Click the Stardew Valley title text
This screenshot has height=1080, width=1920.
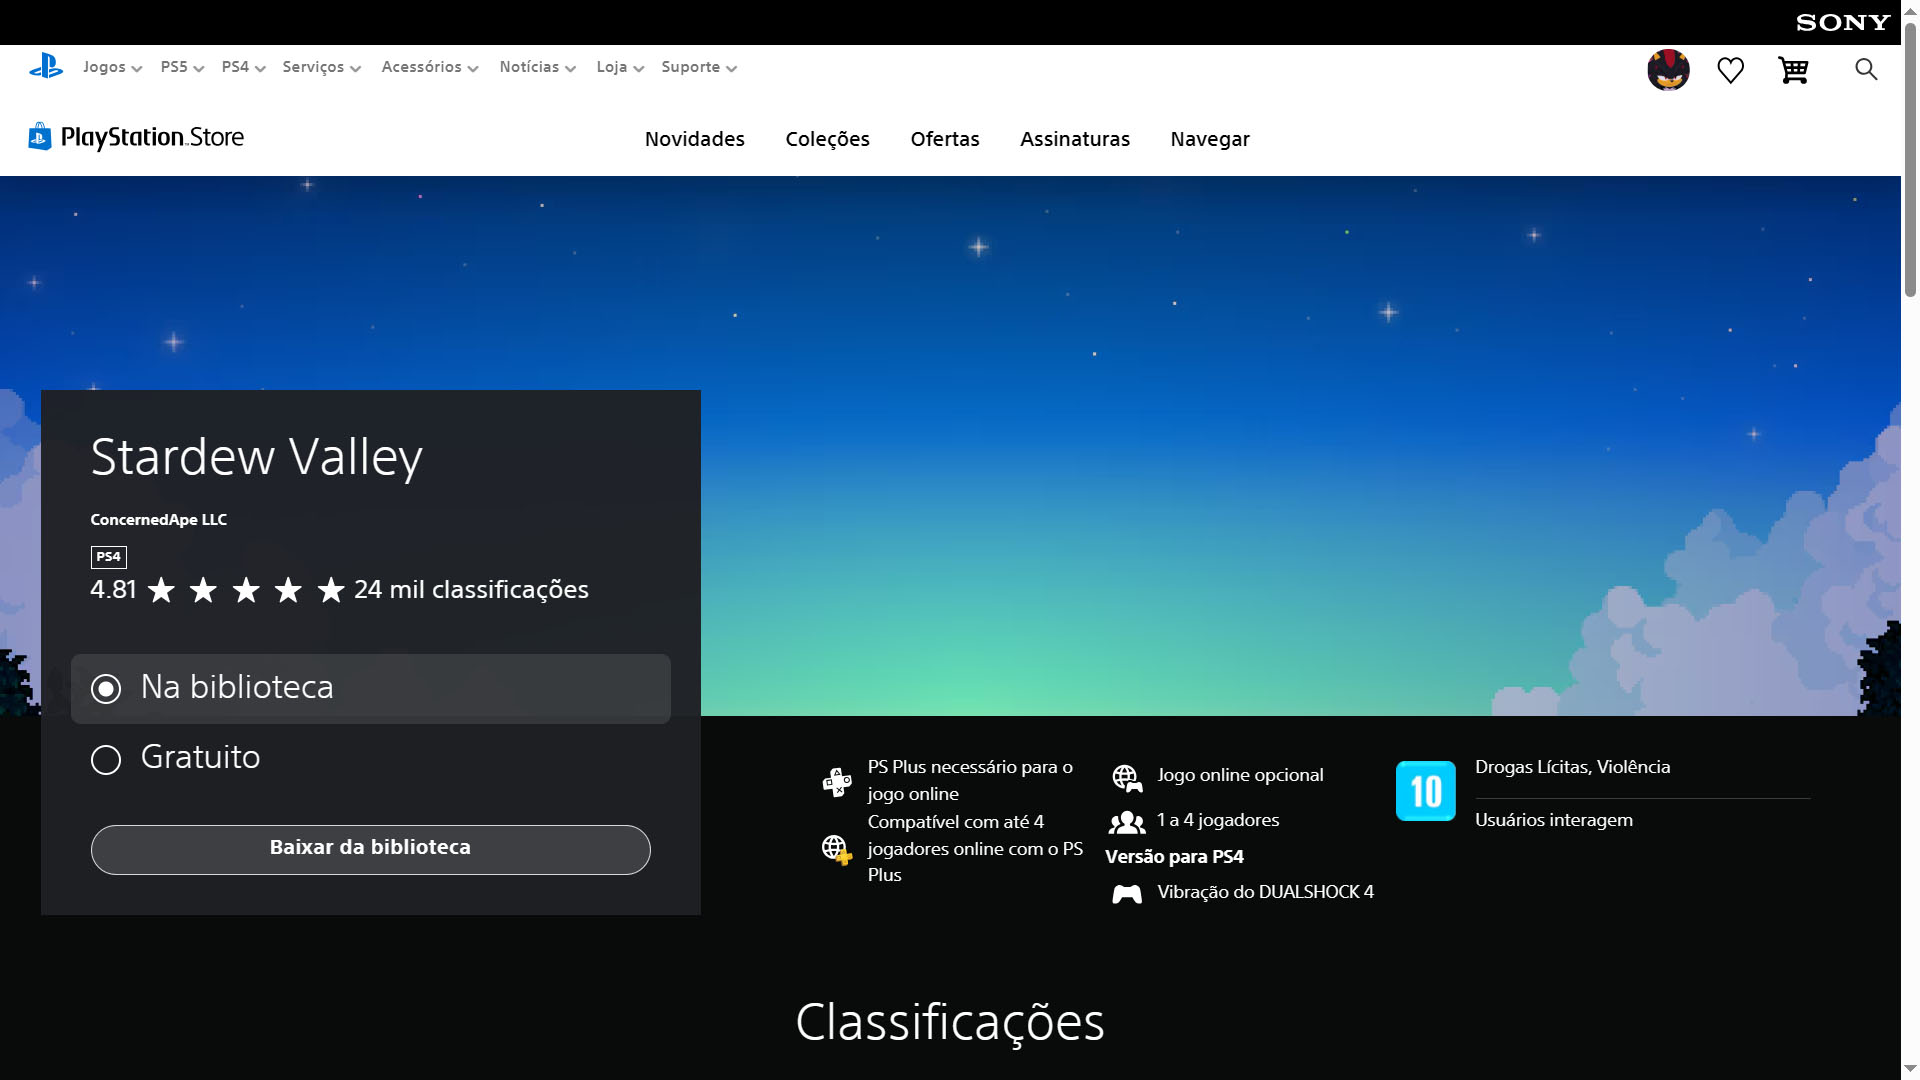pyautogui.click(x=257, y=457)
